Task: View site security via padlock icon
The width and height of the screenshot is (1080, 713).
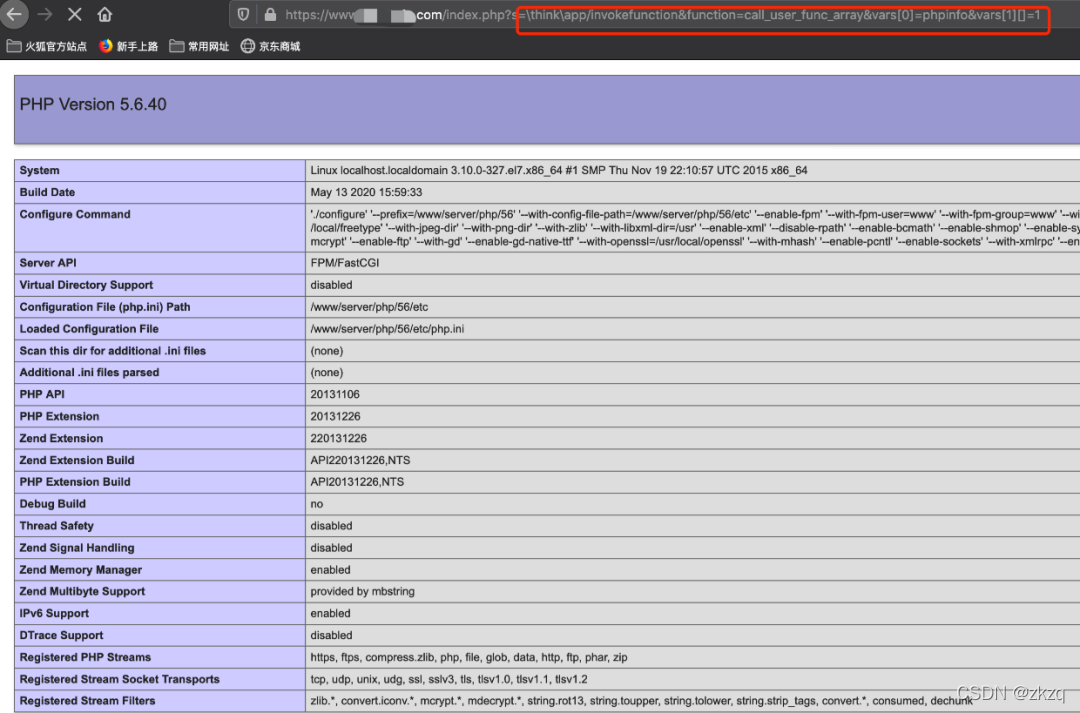Action: 270,14
